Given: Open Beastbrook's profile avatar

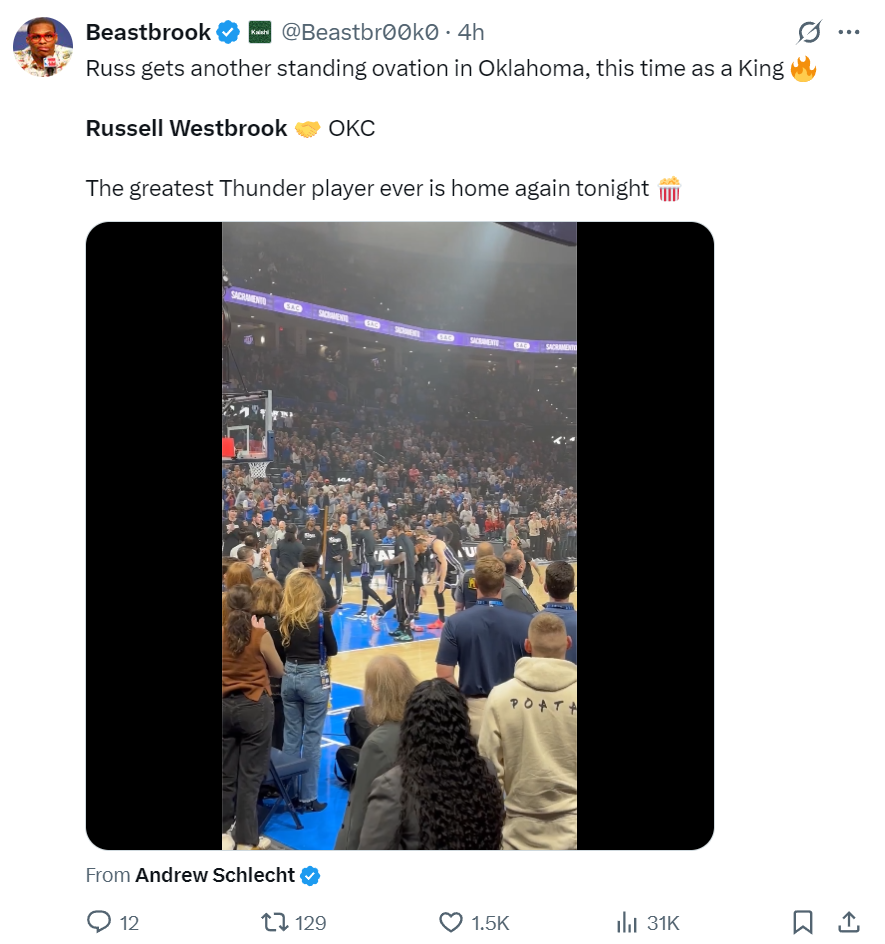Looking at the screenshot, I should (x=43, y=46).
